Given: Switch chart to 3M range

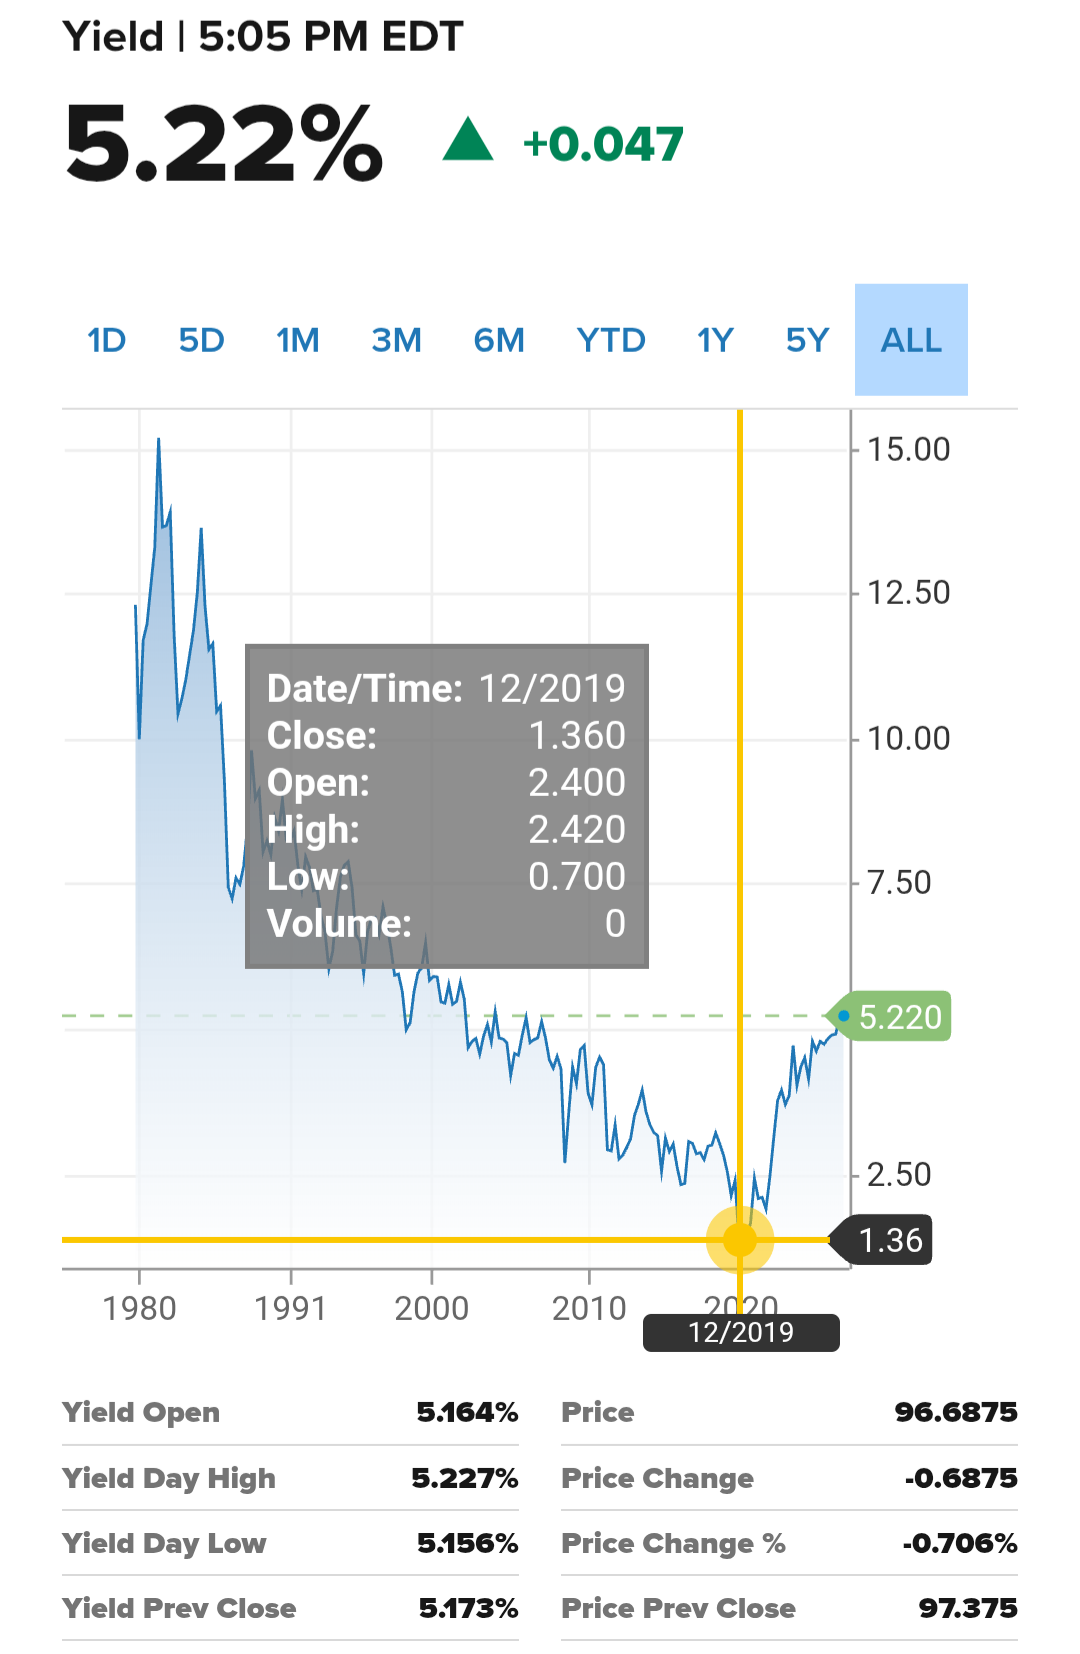Looking at the screenshot, I should pos(396,340).
